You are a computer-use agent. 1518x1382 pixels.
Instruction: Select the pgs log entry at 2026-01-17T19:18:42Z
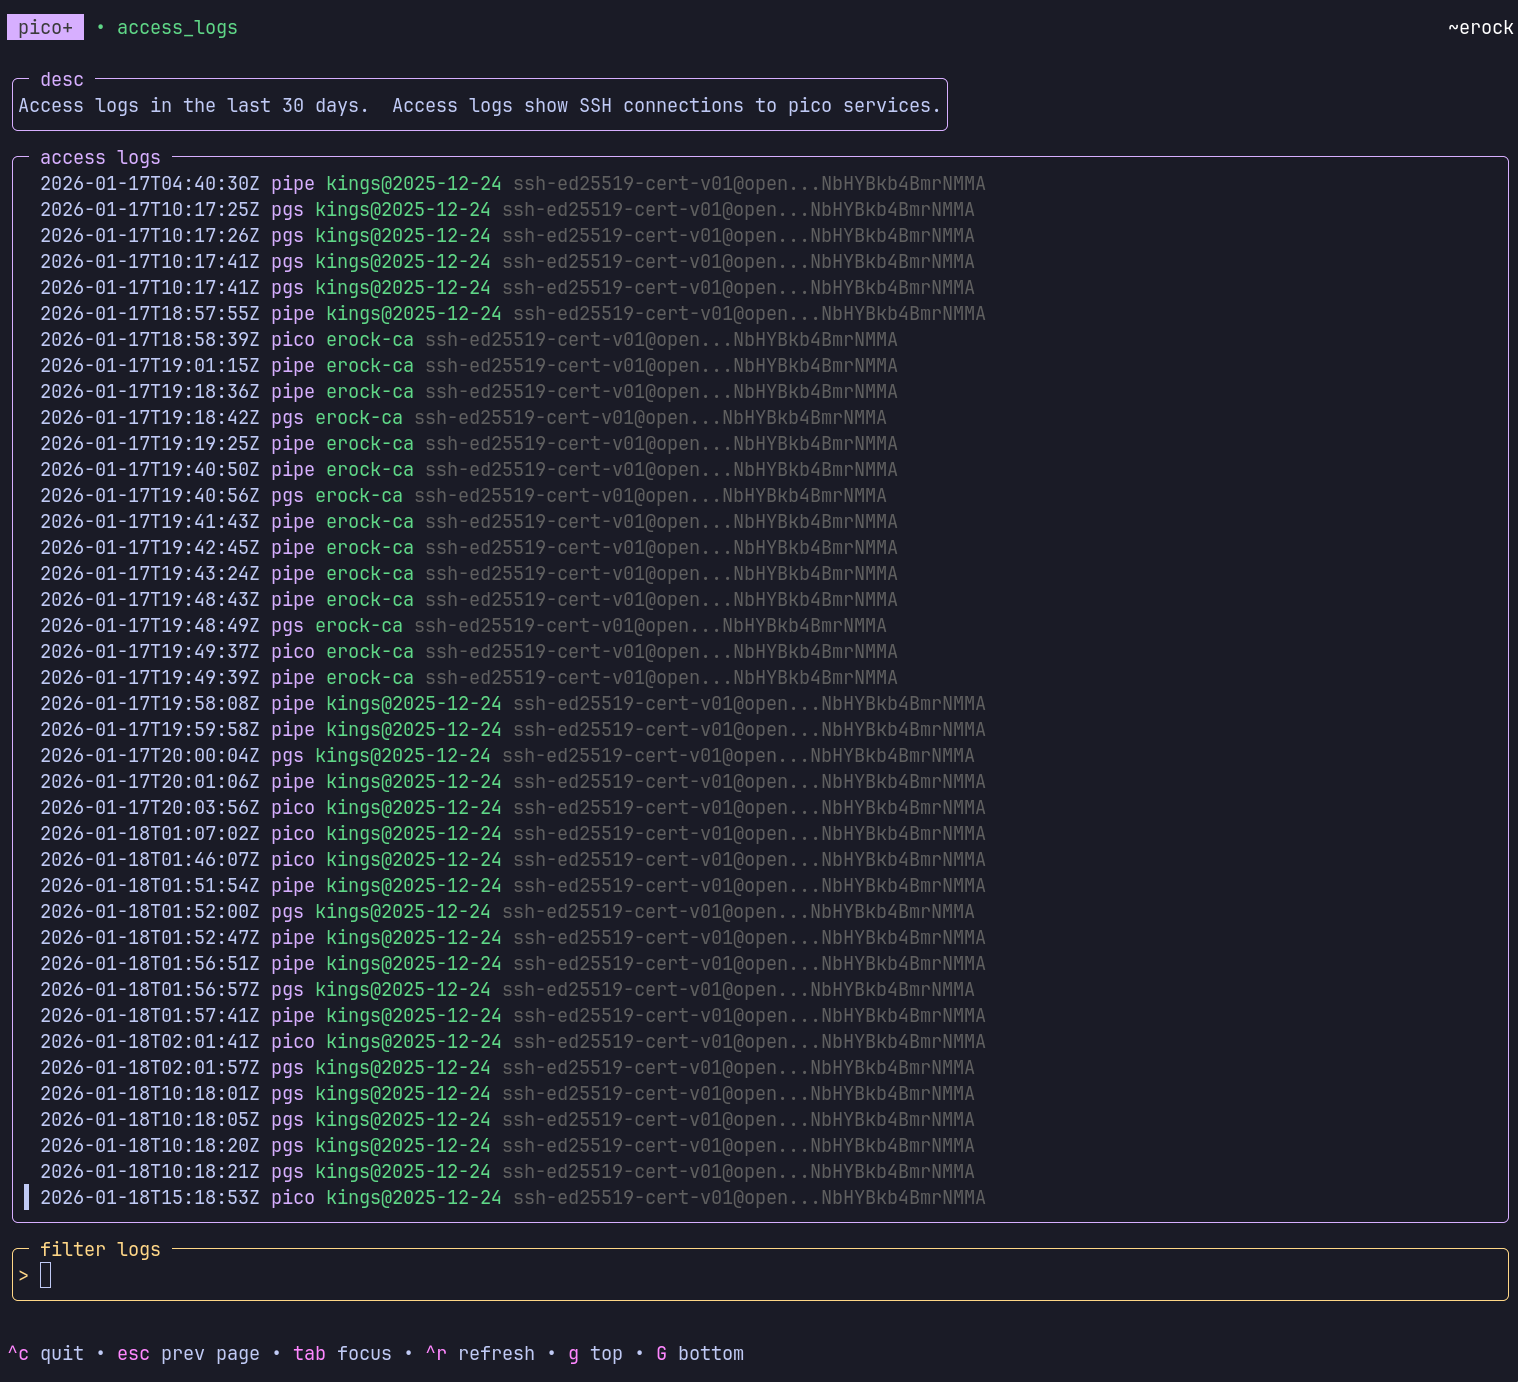pyautogui.click(x=462, y=418)
